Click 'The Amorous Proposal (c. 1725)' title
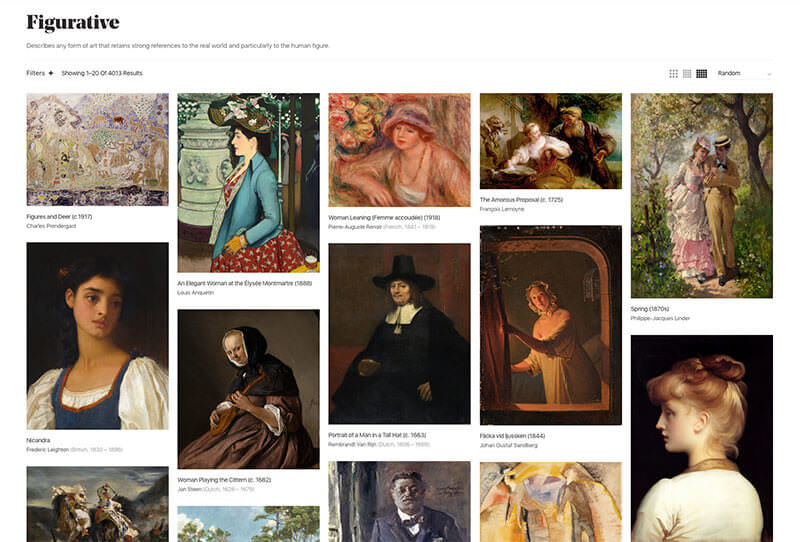 tap(521, 200)
